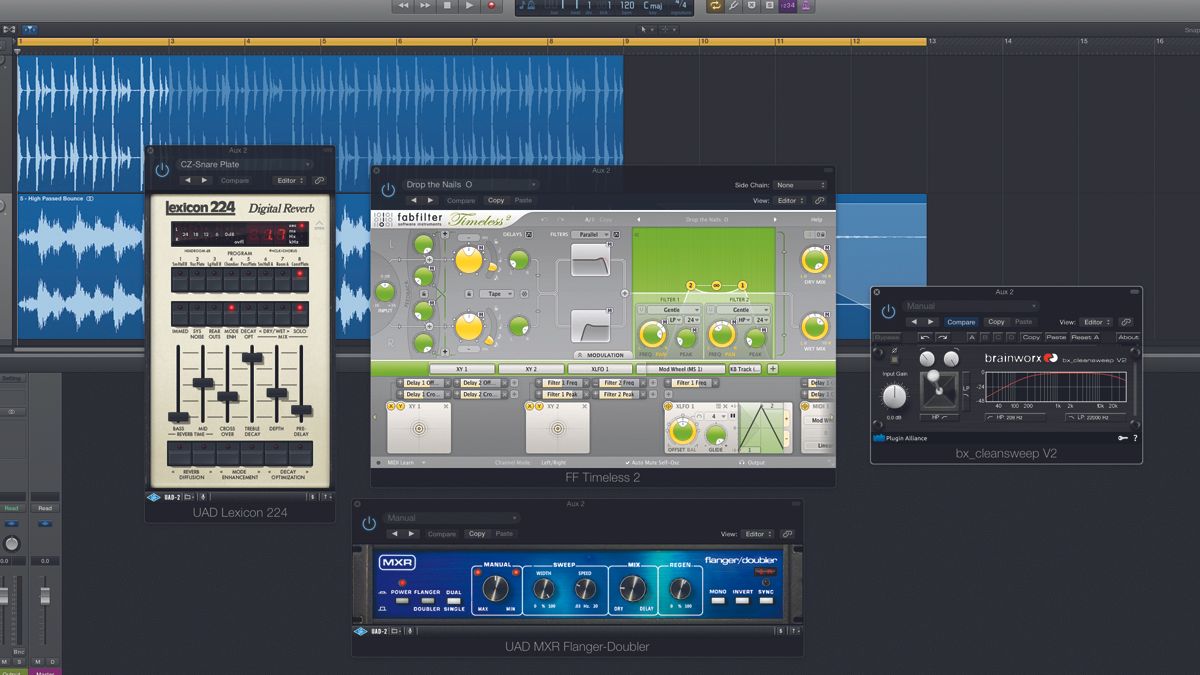The image size is (1200, 675).
Task: Select the Mod Wheel (MS 1) tab
Action: tap(680, 369)
